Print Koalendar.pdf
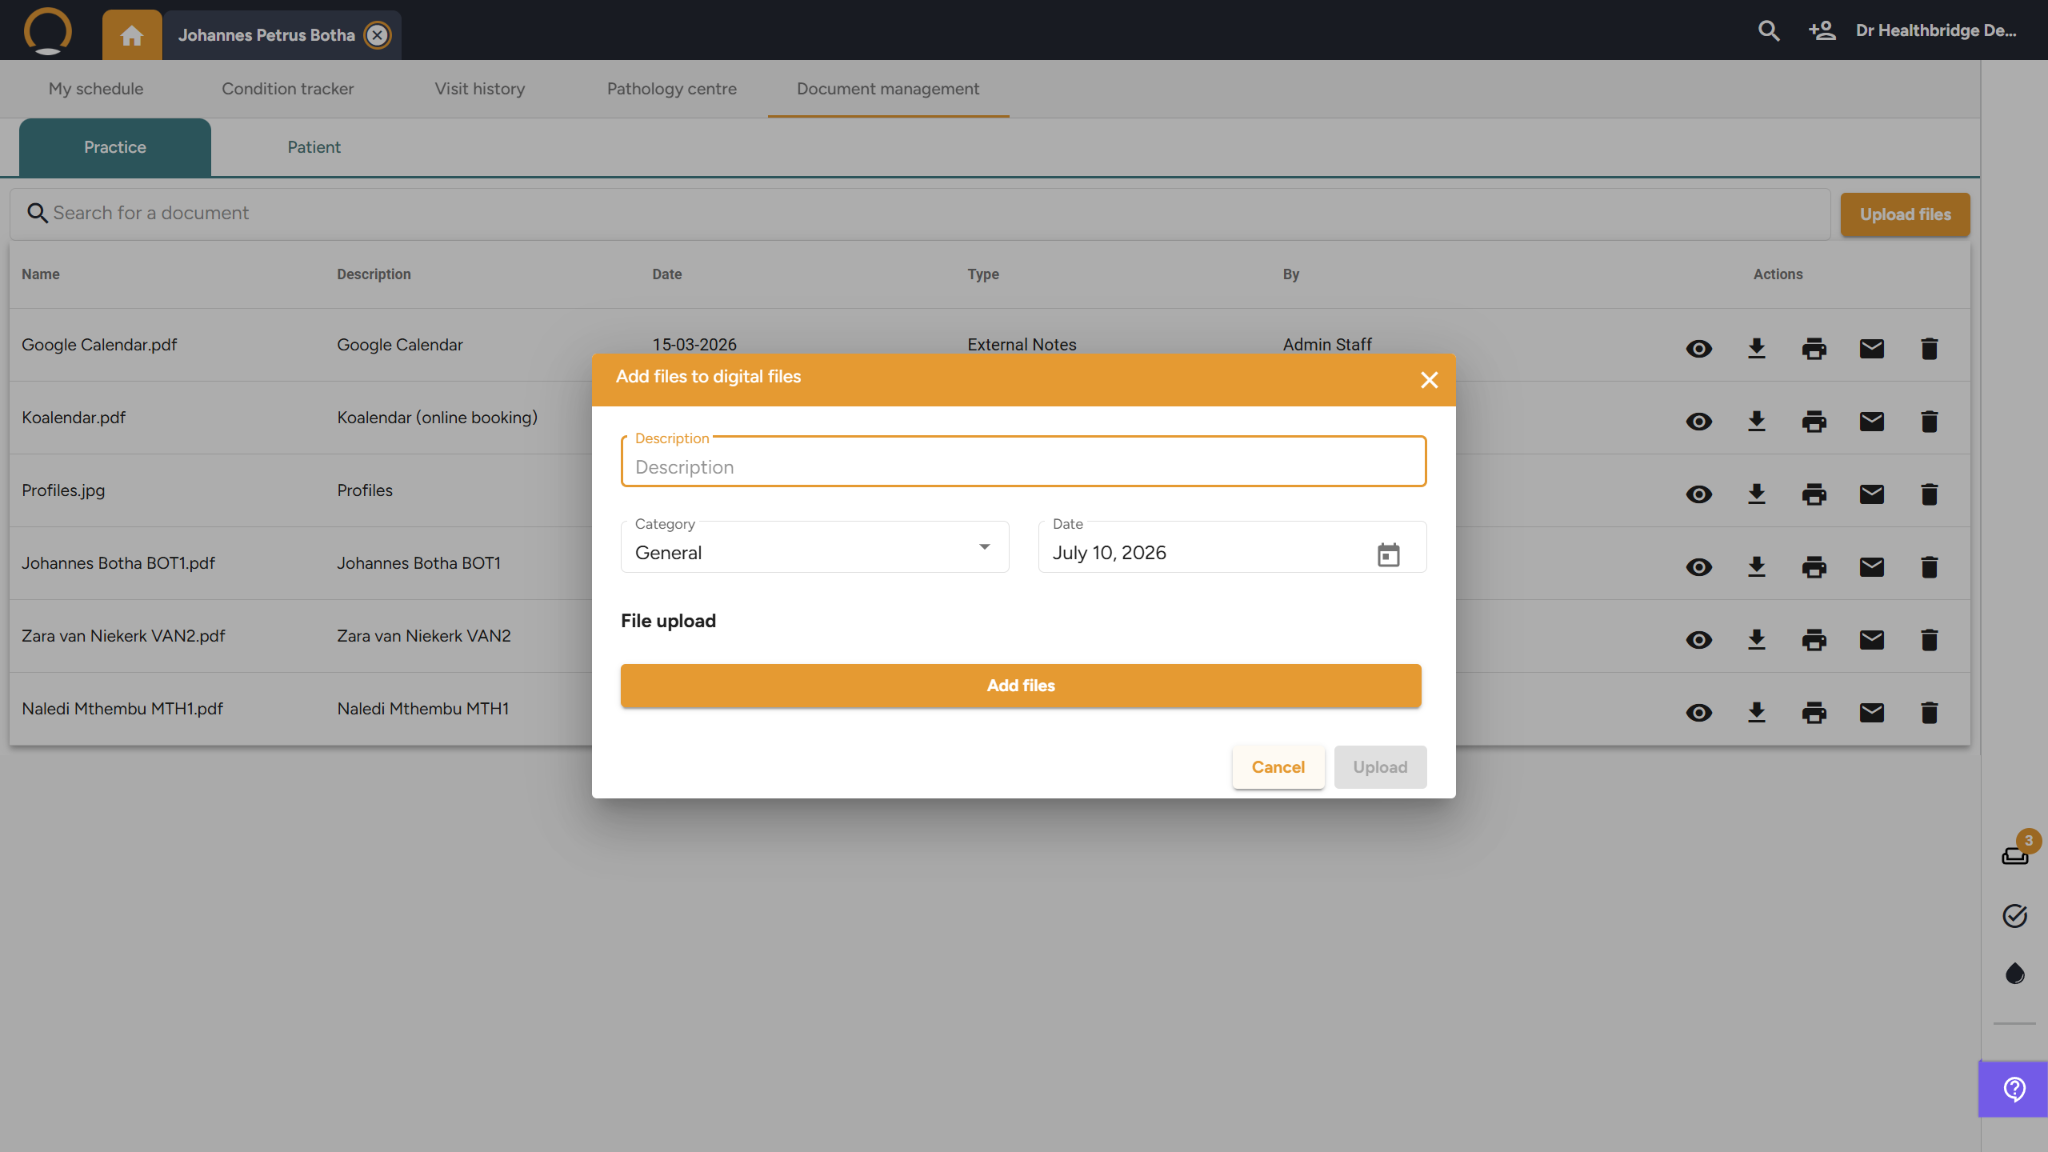 point(1814,422)
